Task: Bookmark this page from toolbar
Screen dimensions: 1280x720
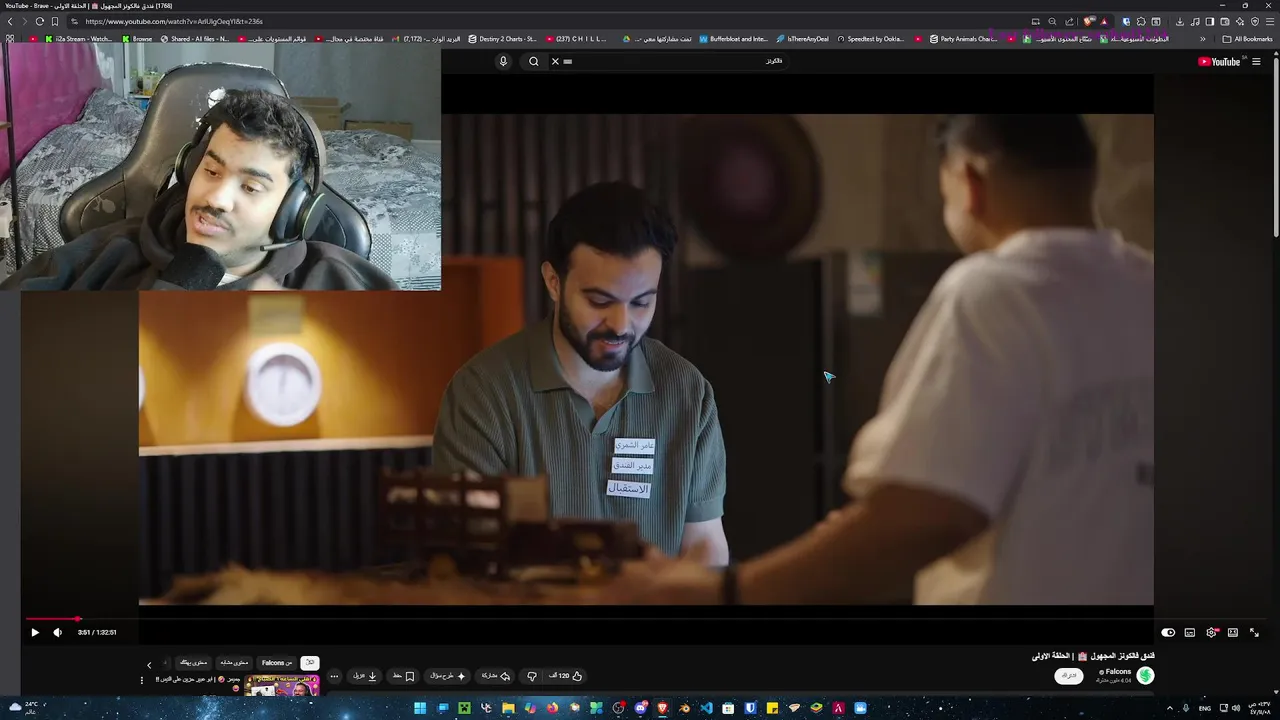Action: point(54,21)
